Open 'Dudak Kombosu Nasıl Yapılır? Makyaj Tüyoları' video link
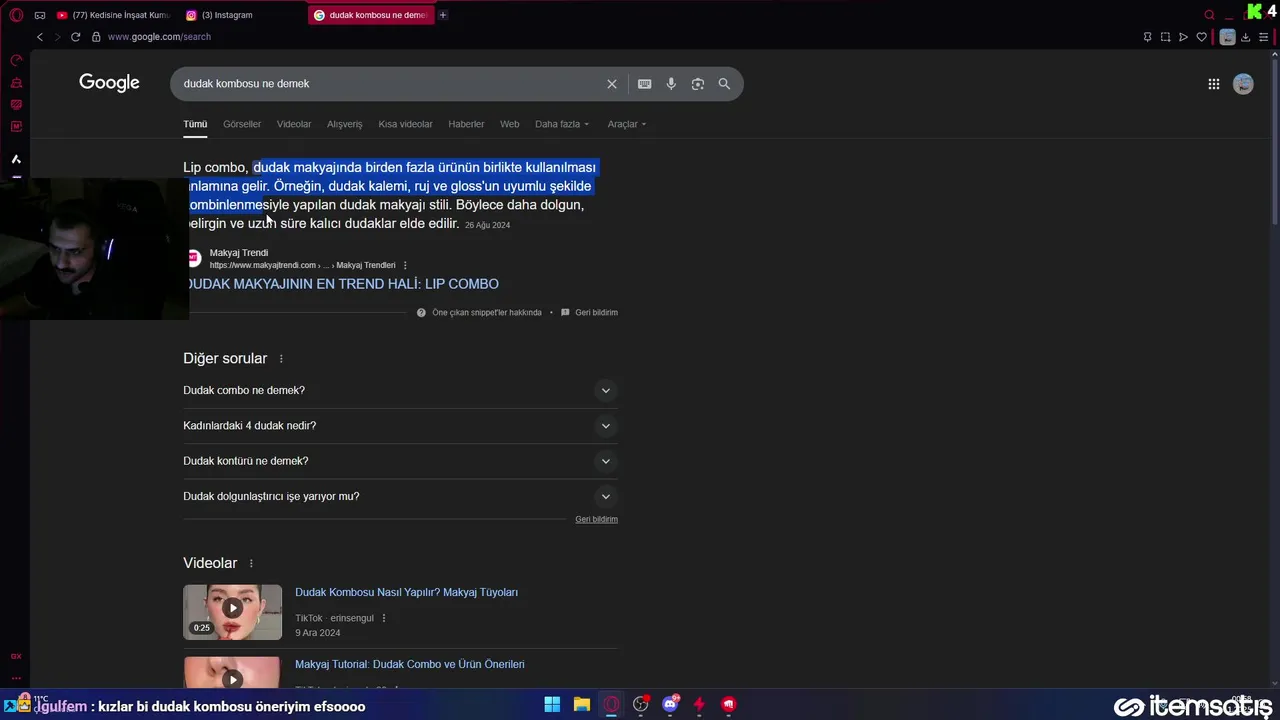Screen dimensions: 1280x720 [x=406, y=593]
